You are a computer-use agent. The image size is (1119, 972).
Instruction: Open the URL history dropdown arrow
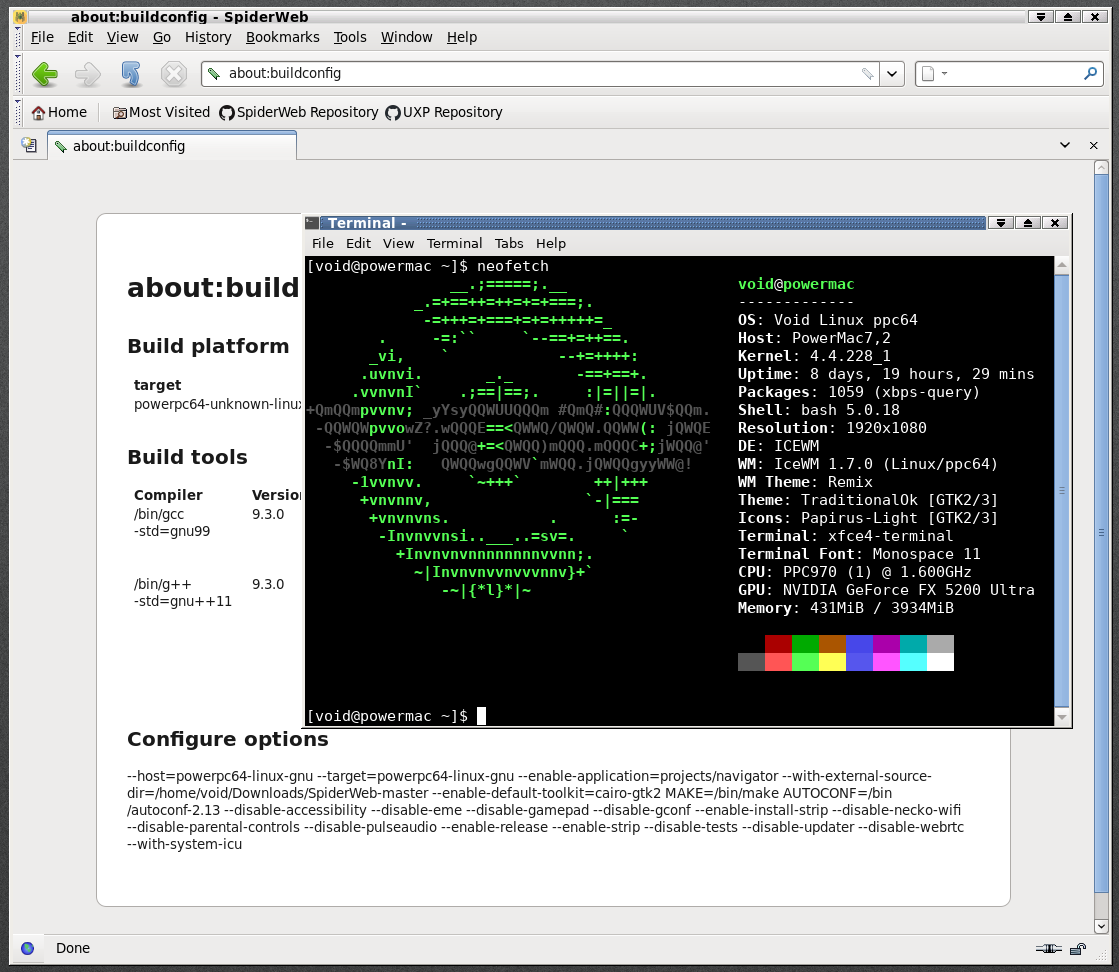(892, 74)
